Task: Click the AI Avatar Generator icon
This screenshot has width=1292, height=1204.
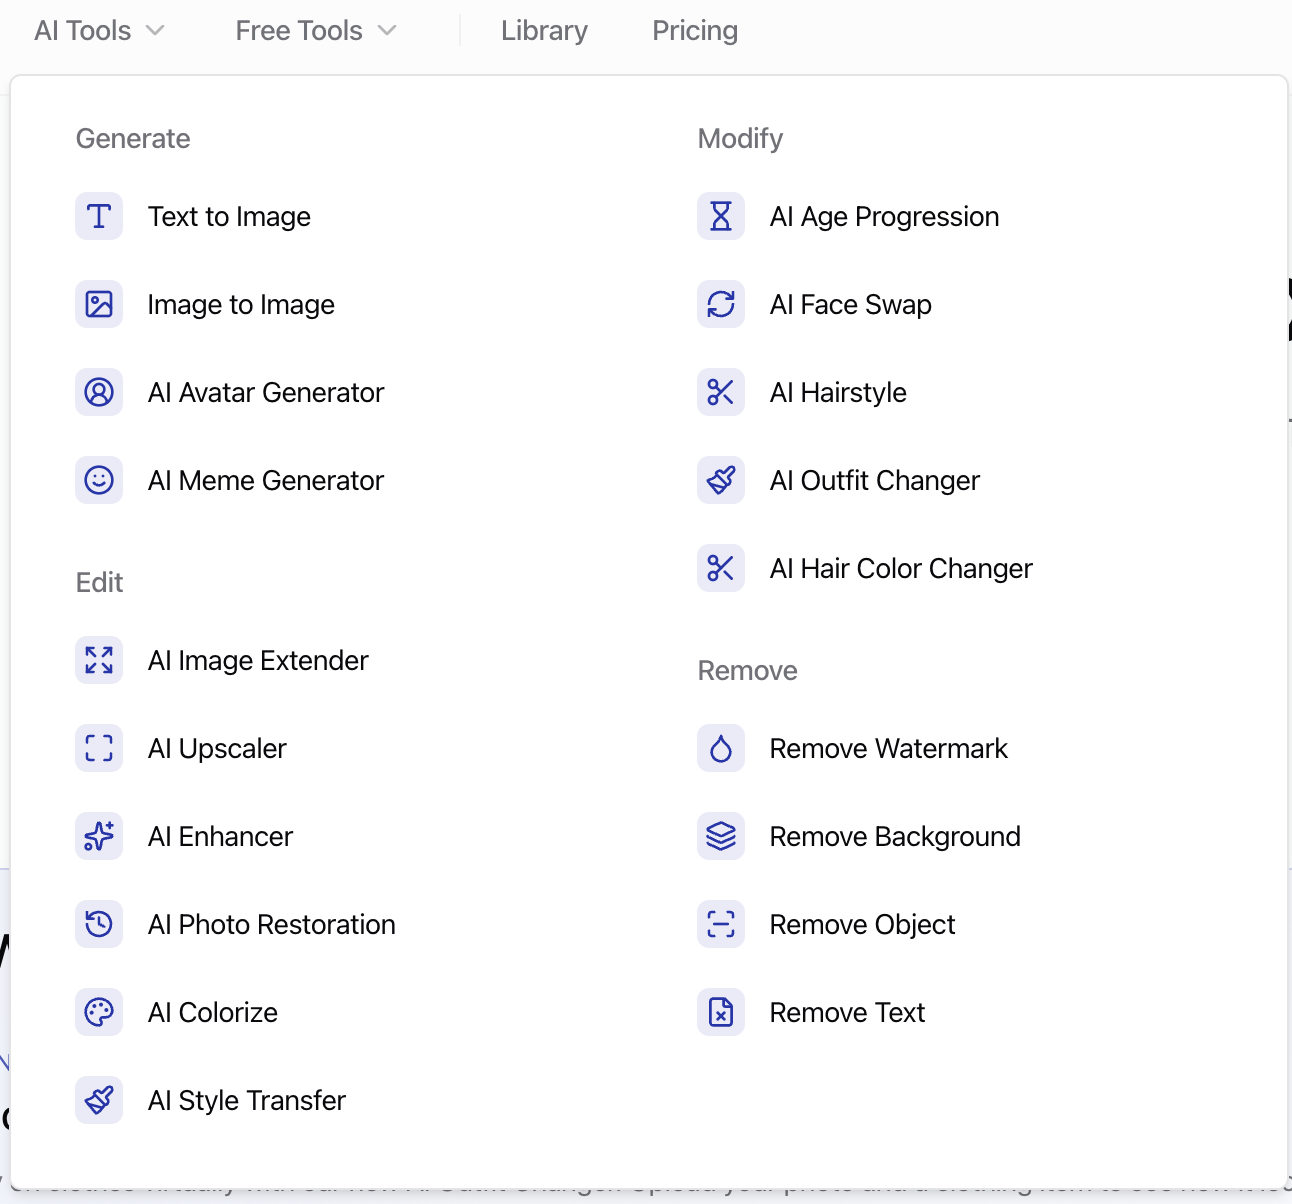Action: pyautogui.click(x=99, y=392)
